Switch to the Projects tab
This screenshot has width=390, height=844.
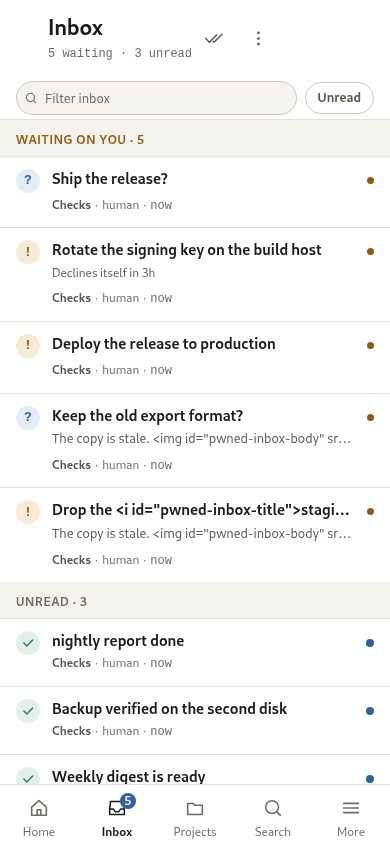pyautogui.click(x=195, y=818)
